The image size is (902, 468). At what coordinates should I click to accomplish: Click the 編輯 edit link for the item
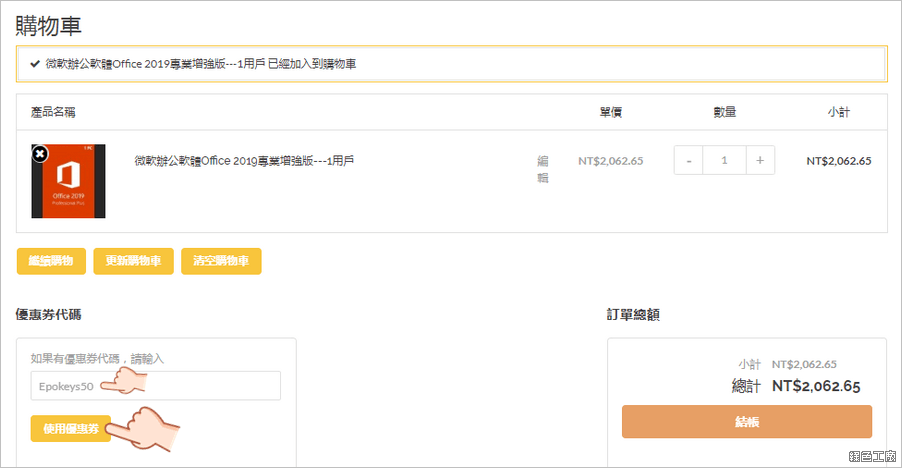pyautogui.click(x=542, y=169)
